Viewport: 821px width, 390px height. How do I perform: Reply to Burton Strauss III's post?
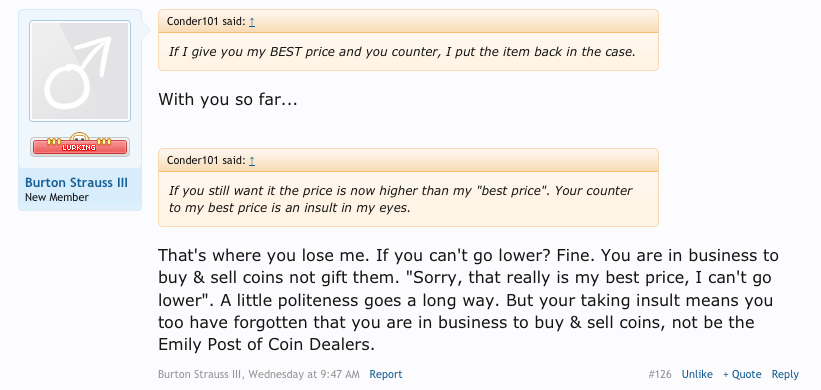[x=785, y=374]
